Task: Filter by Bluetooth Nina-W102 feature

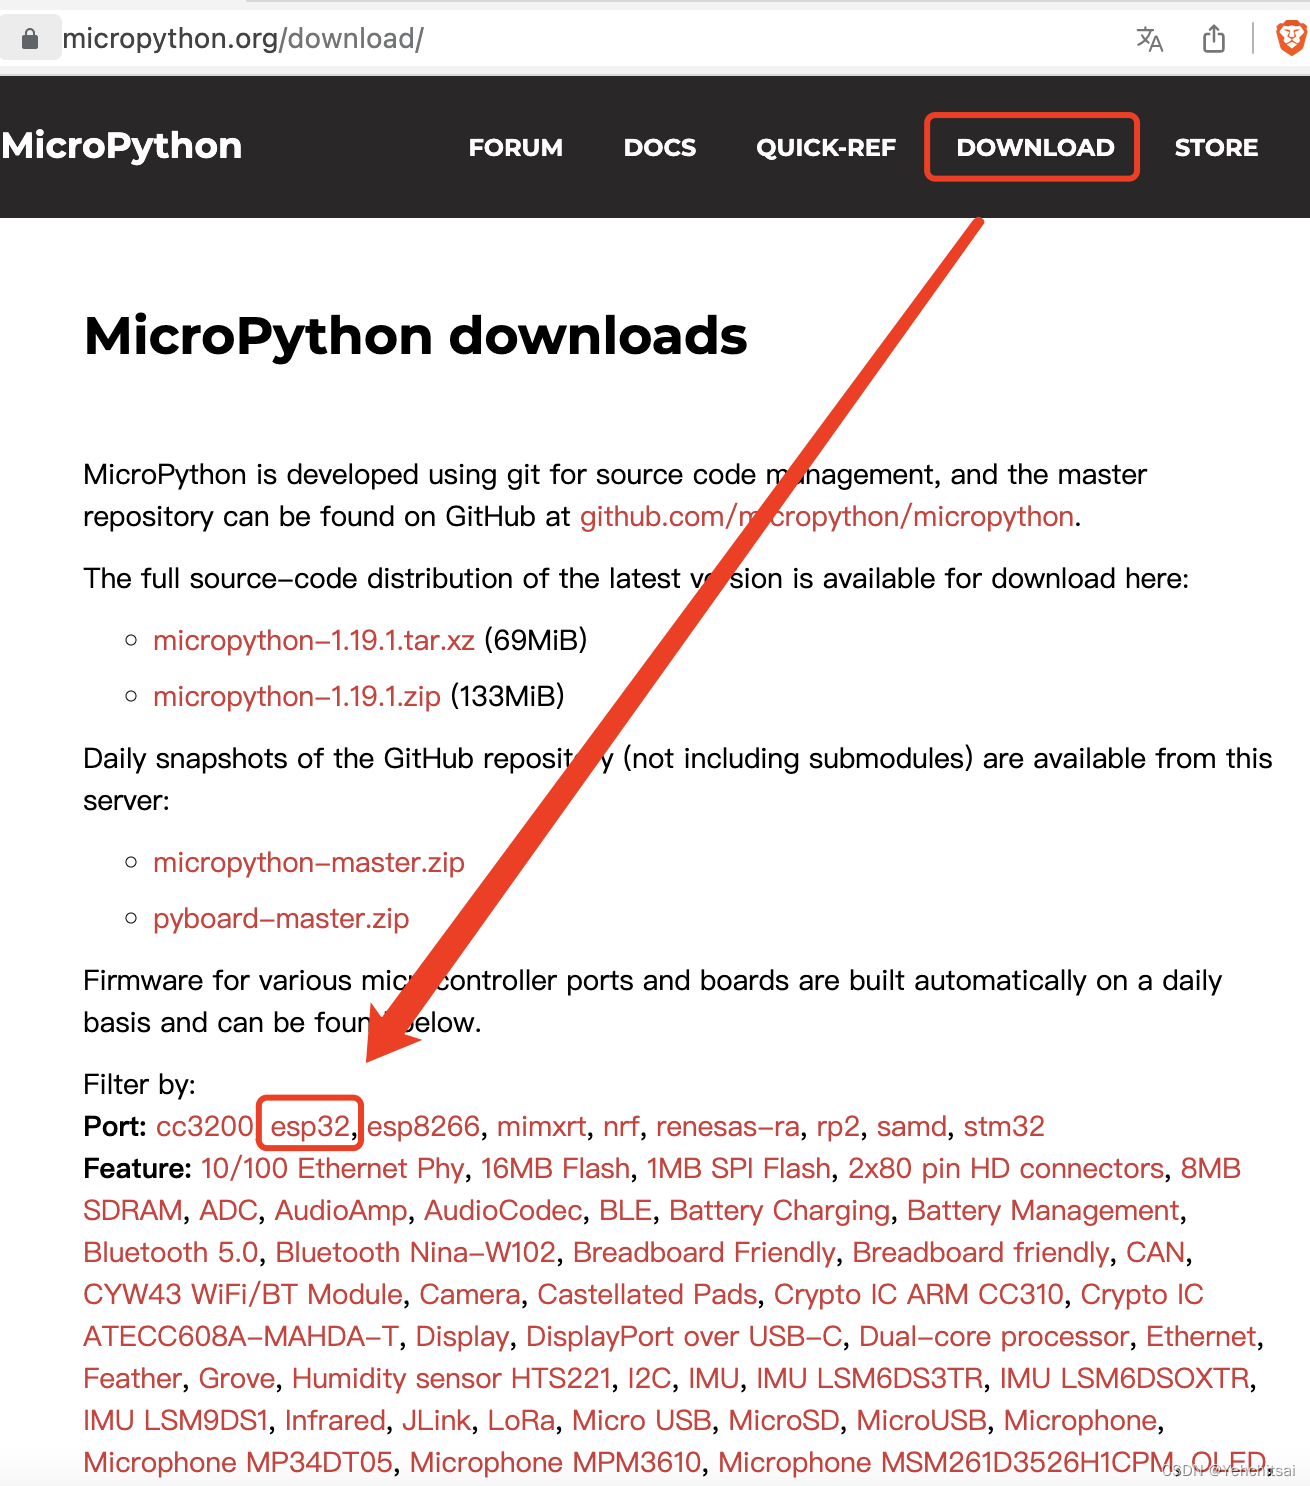Action: coord(416,1253)
